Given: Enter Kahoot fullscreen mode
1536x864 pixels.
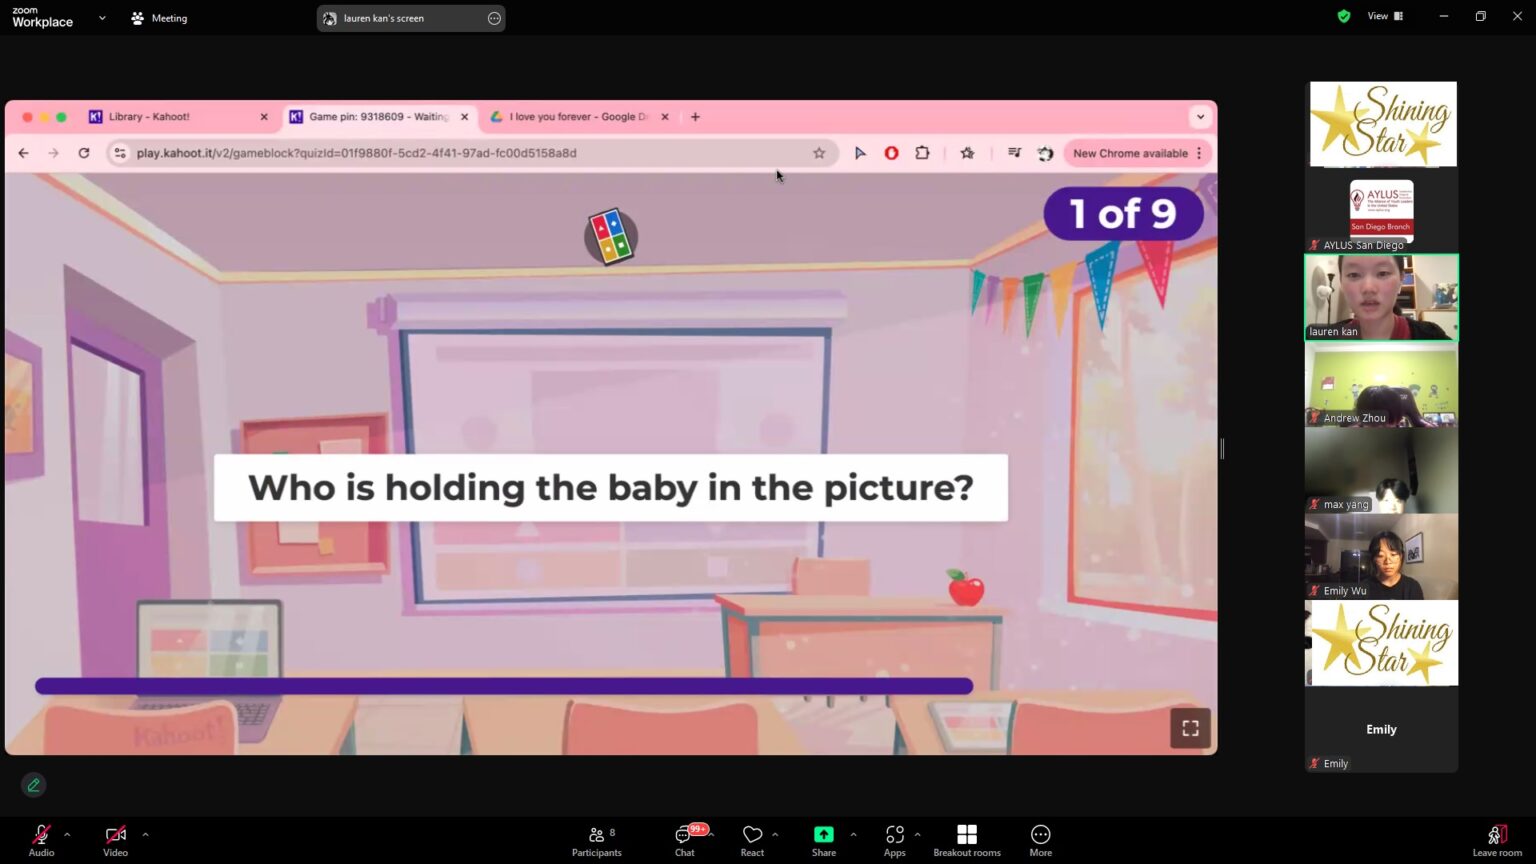Looking at the screenshot, I should 1190,728.
